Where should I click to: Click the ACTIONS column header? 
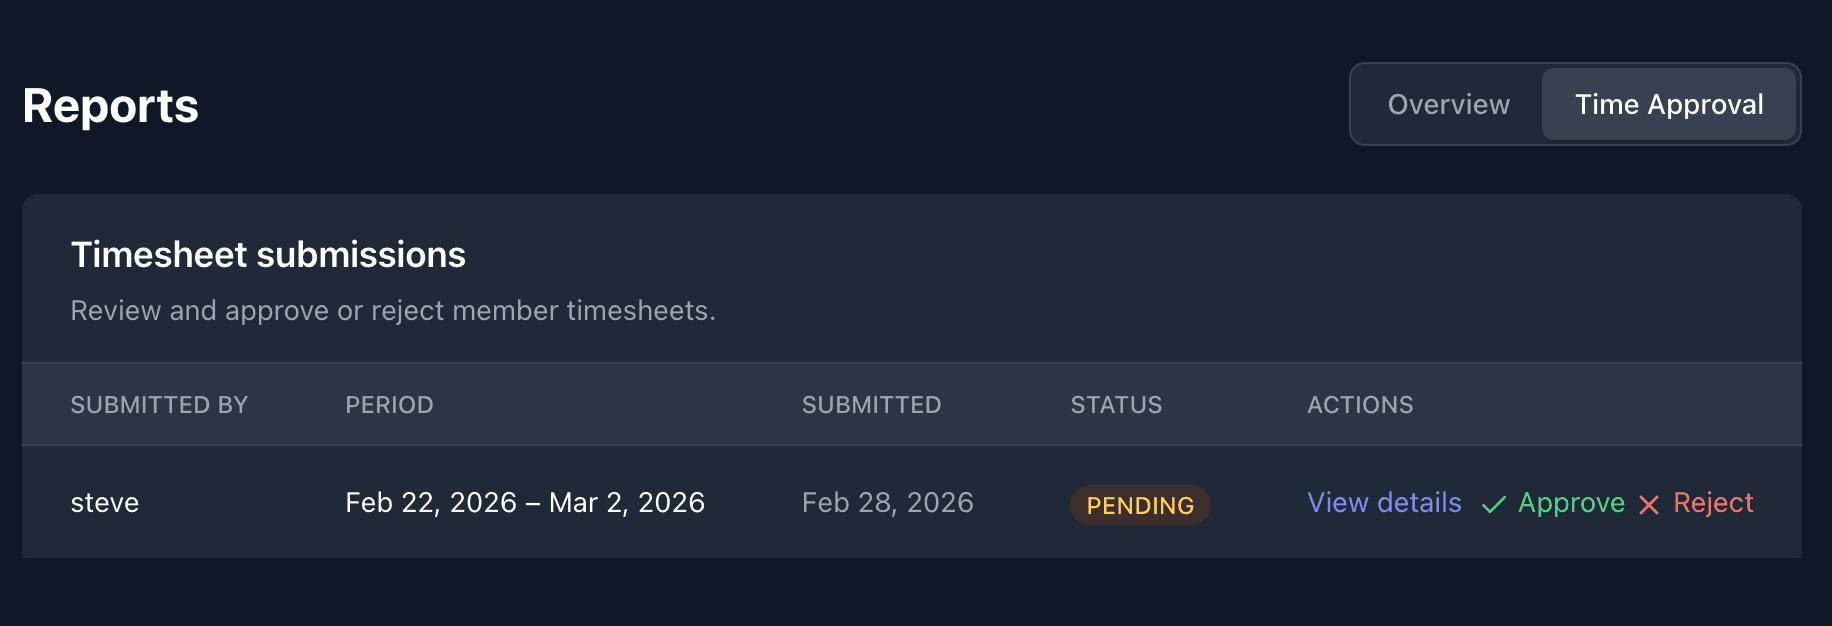click(x=1360, y=404)
